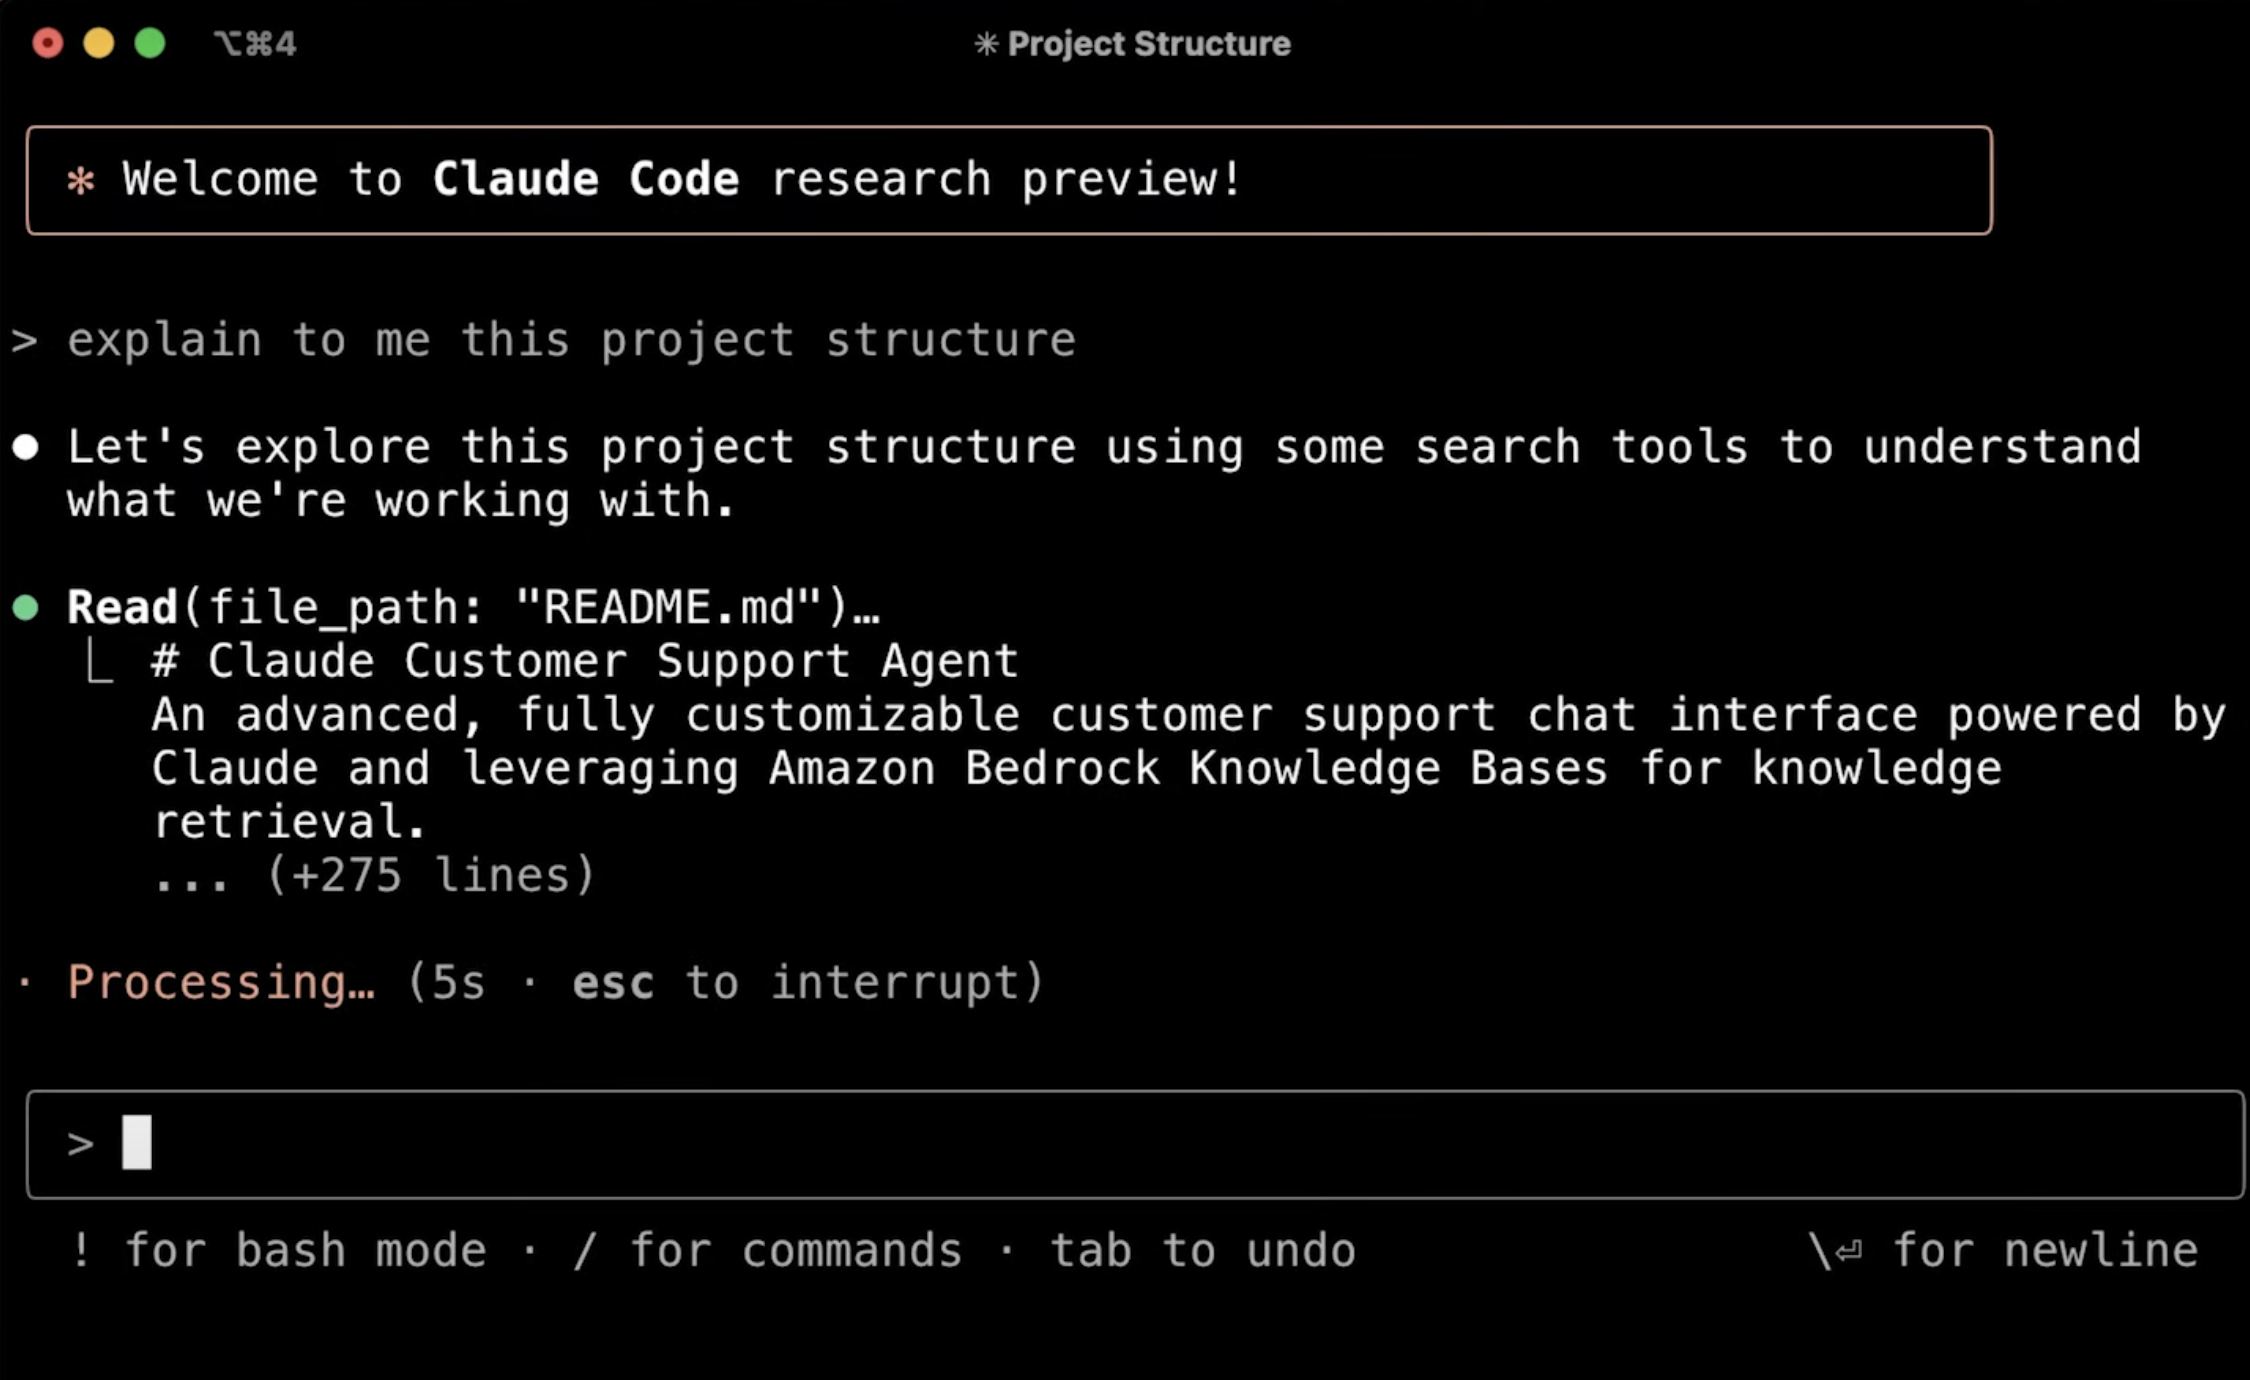Expand the truncated "(+275 lines)" output

point(430,876)
